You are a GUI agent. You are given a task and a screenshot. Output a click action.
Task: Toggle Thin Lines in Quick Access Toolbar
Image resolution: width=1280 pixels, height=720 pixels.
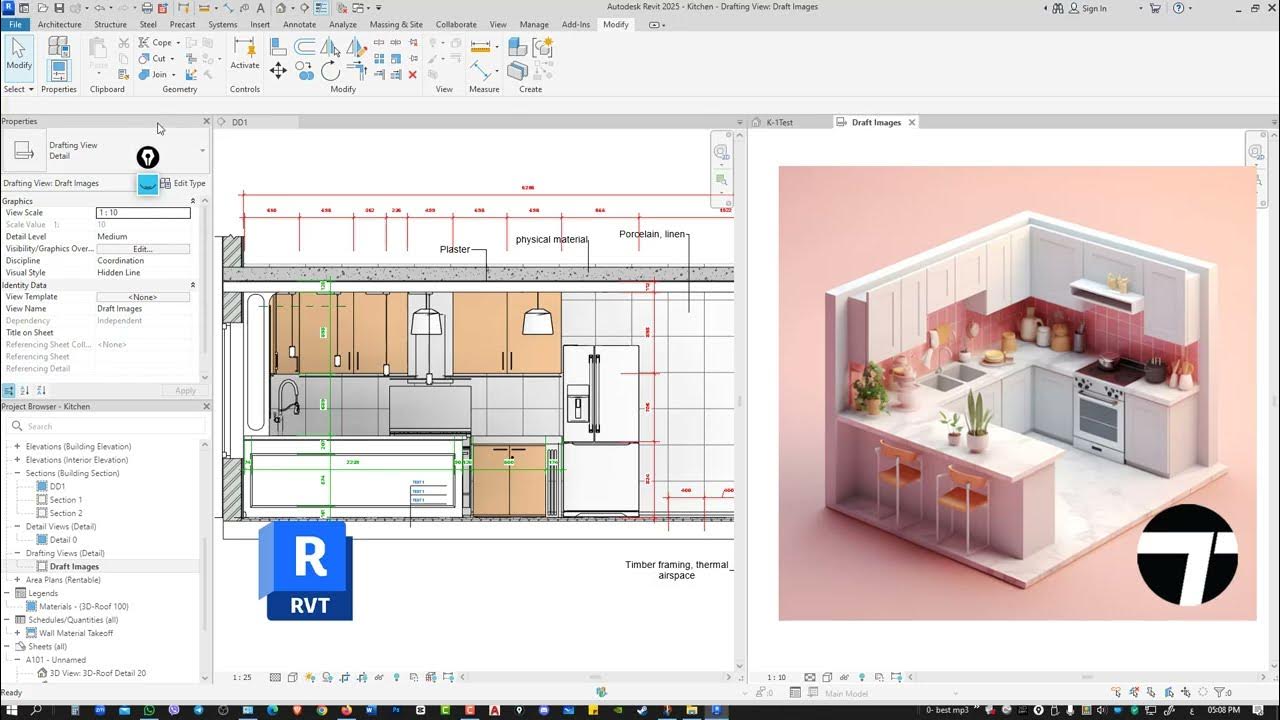(320, 8)
